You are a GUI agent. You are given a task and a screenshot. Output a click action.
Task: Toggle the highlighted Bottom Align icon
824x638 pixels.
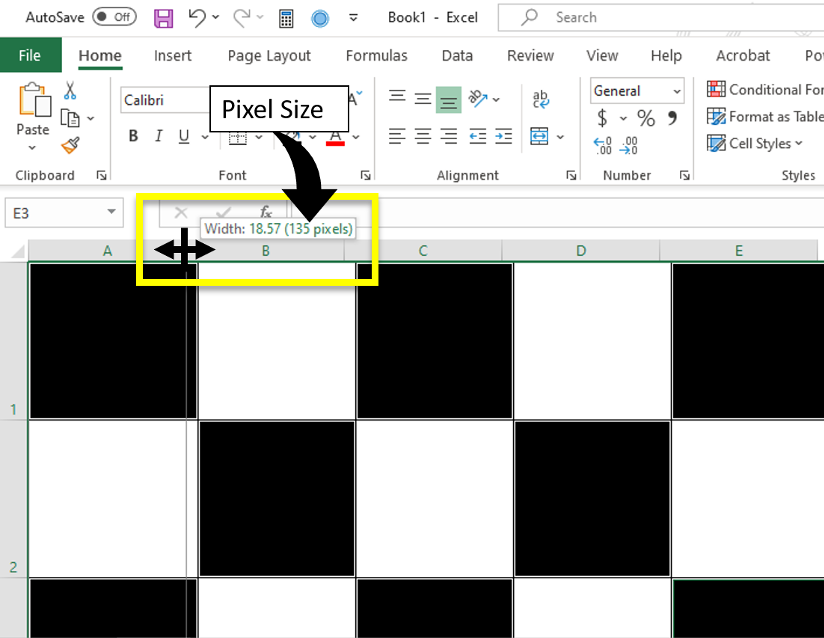coord(449,100)
